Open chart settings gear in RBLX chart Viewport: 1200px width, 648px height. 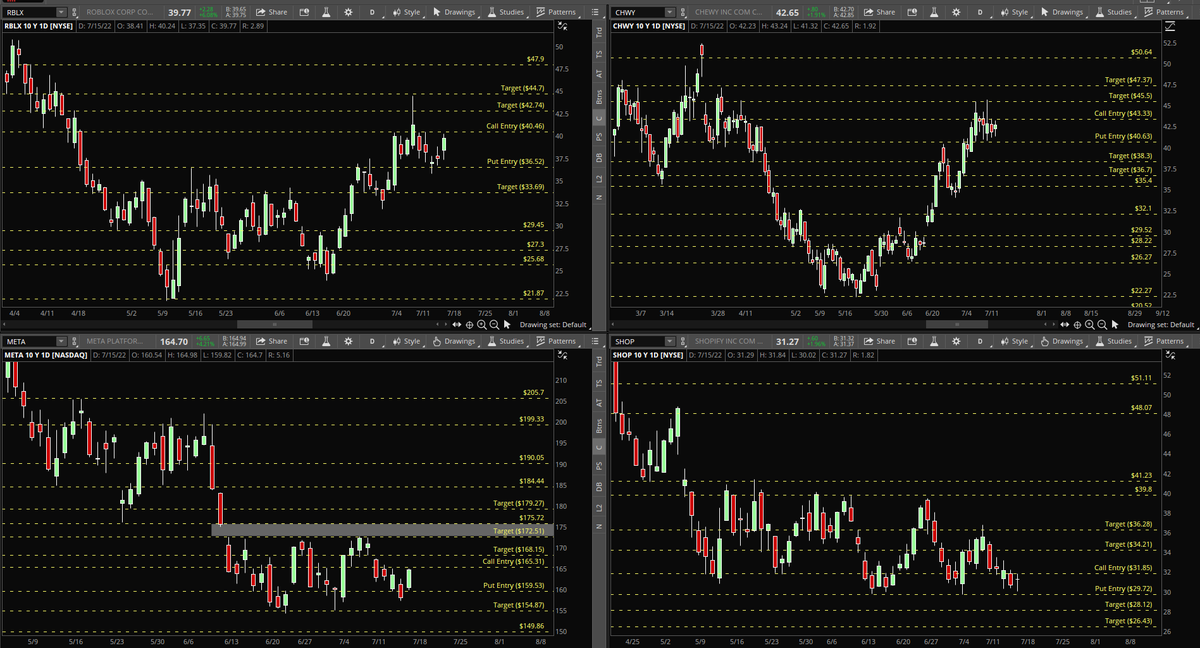click(x=348, y=12)
